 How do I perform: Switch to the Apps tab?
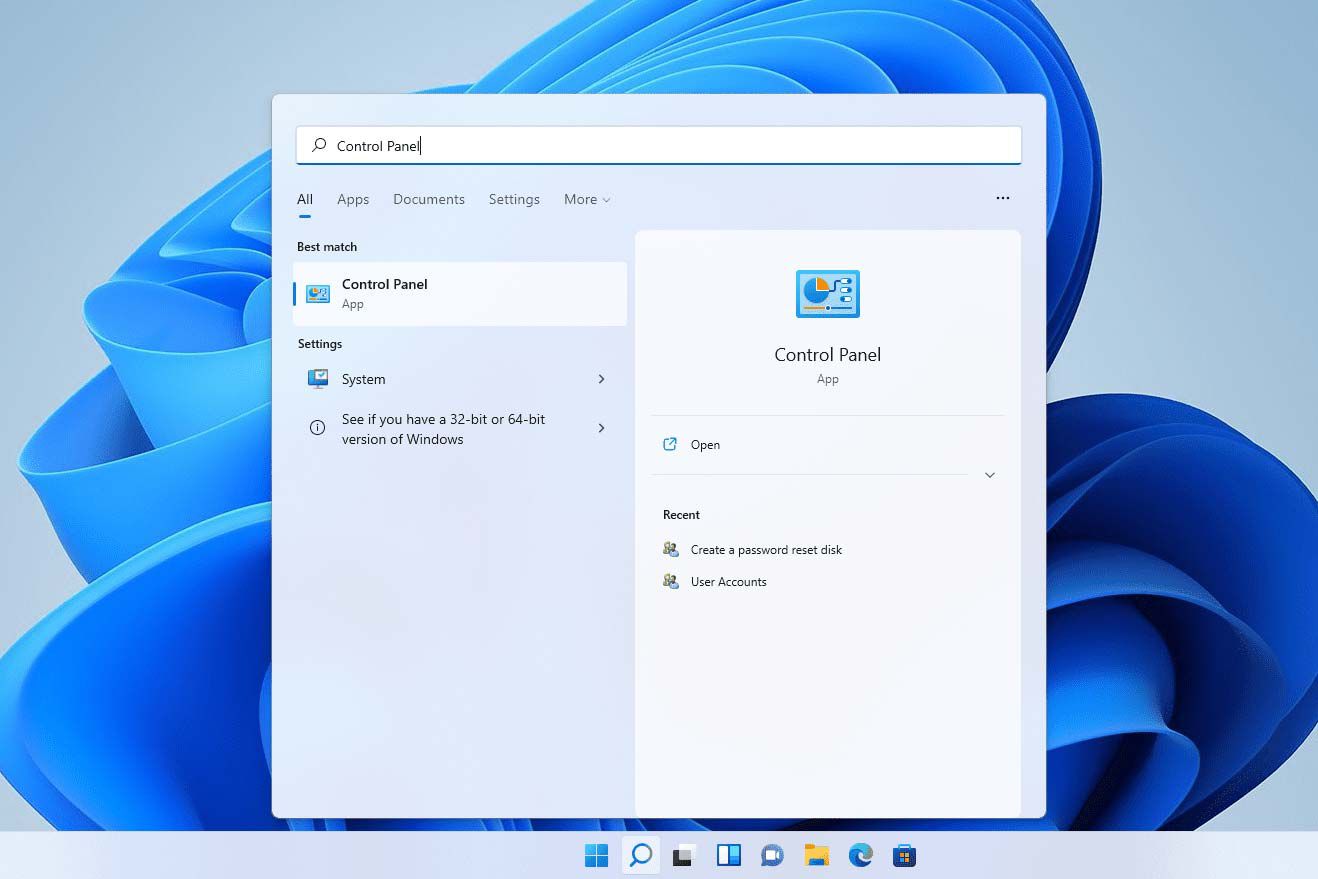pos(352,199)
